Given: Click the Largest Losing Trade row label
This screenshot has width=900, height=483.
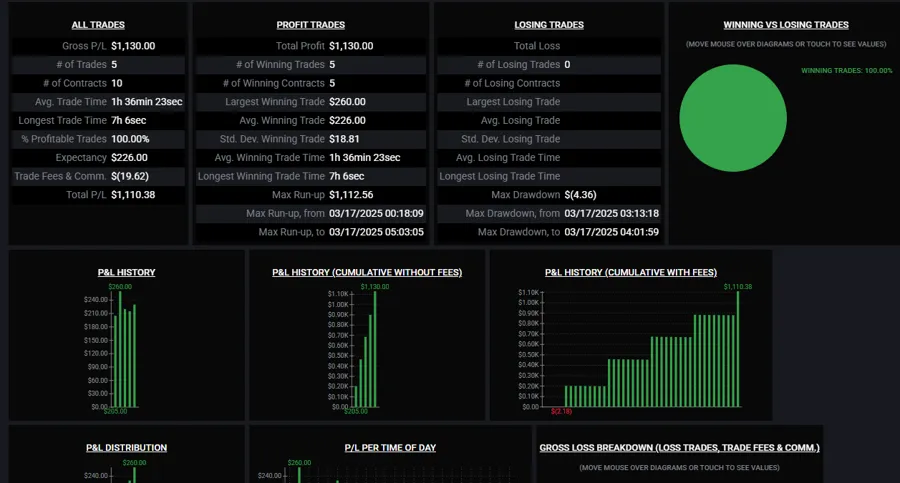Looking at the screenshot, I should pos(513,102).
